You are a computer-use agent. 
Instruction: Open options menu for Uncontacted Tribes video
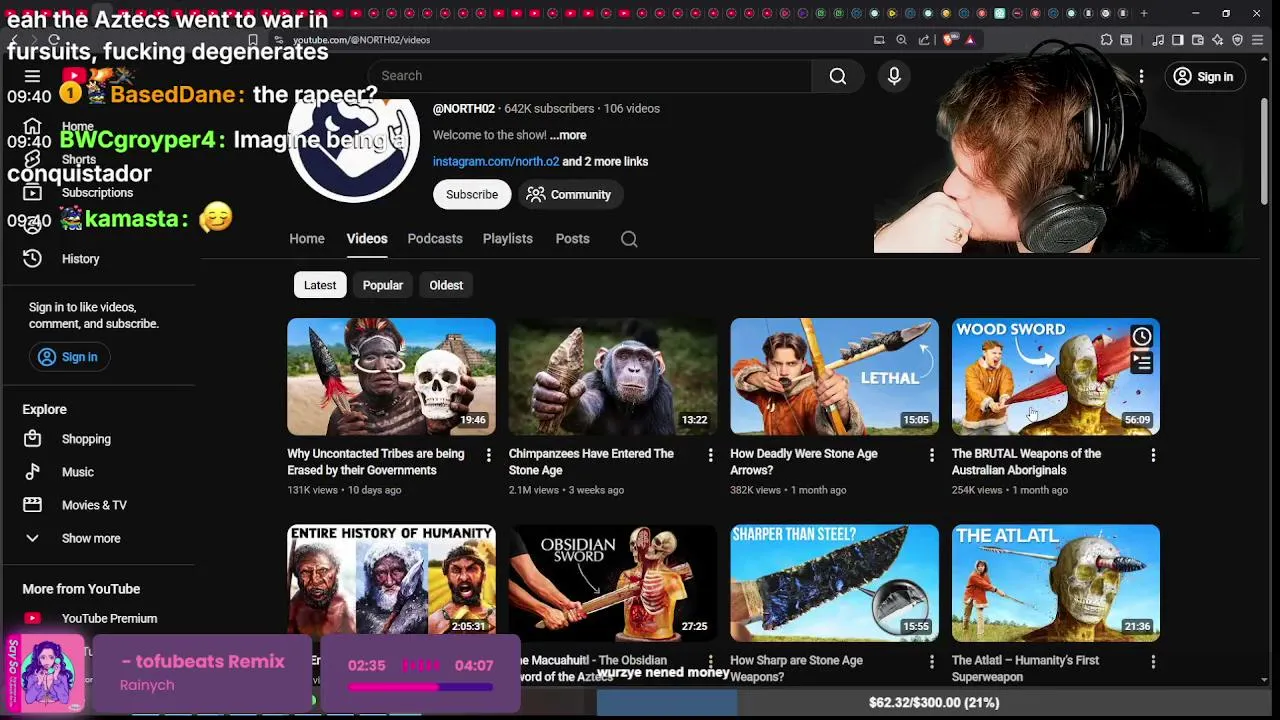pos(488,455)
